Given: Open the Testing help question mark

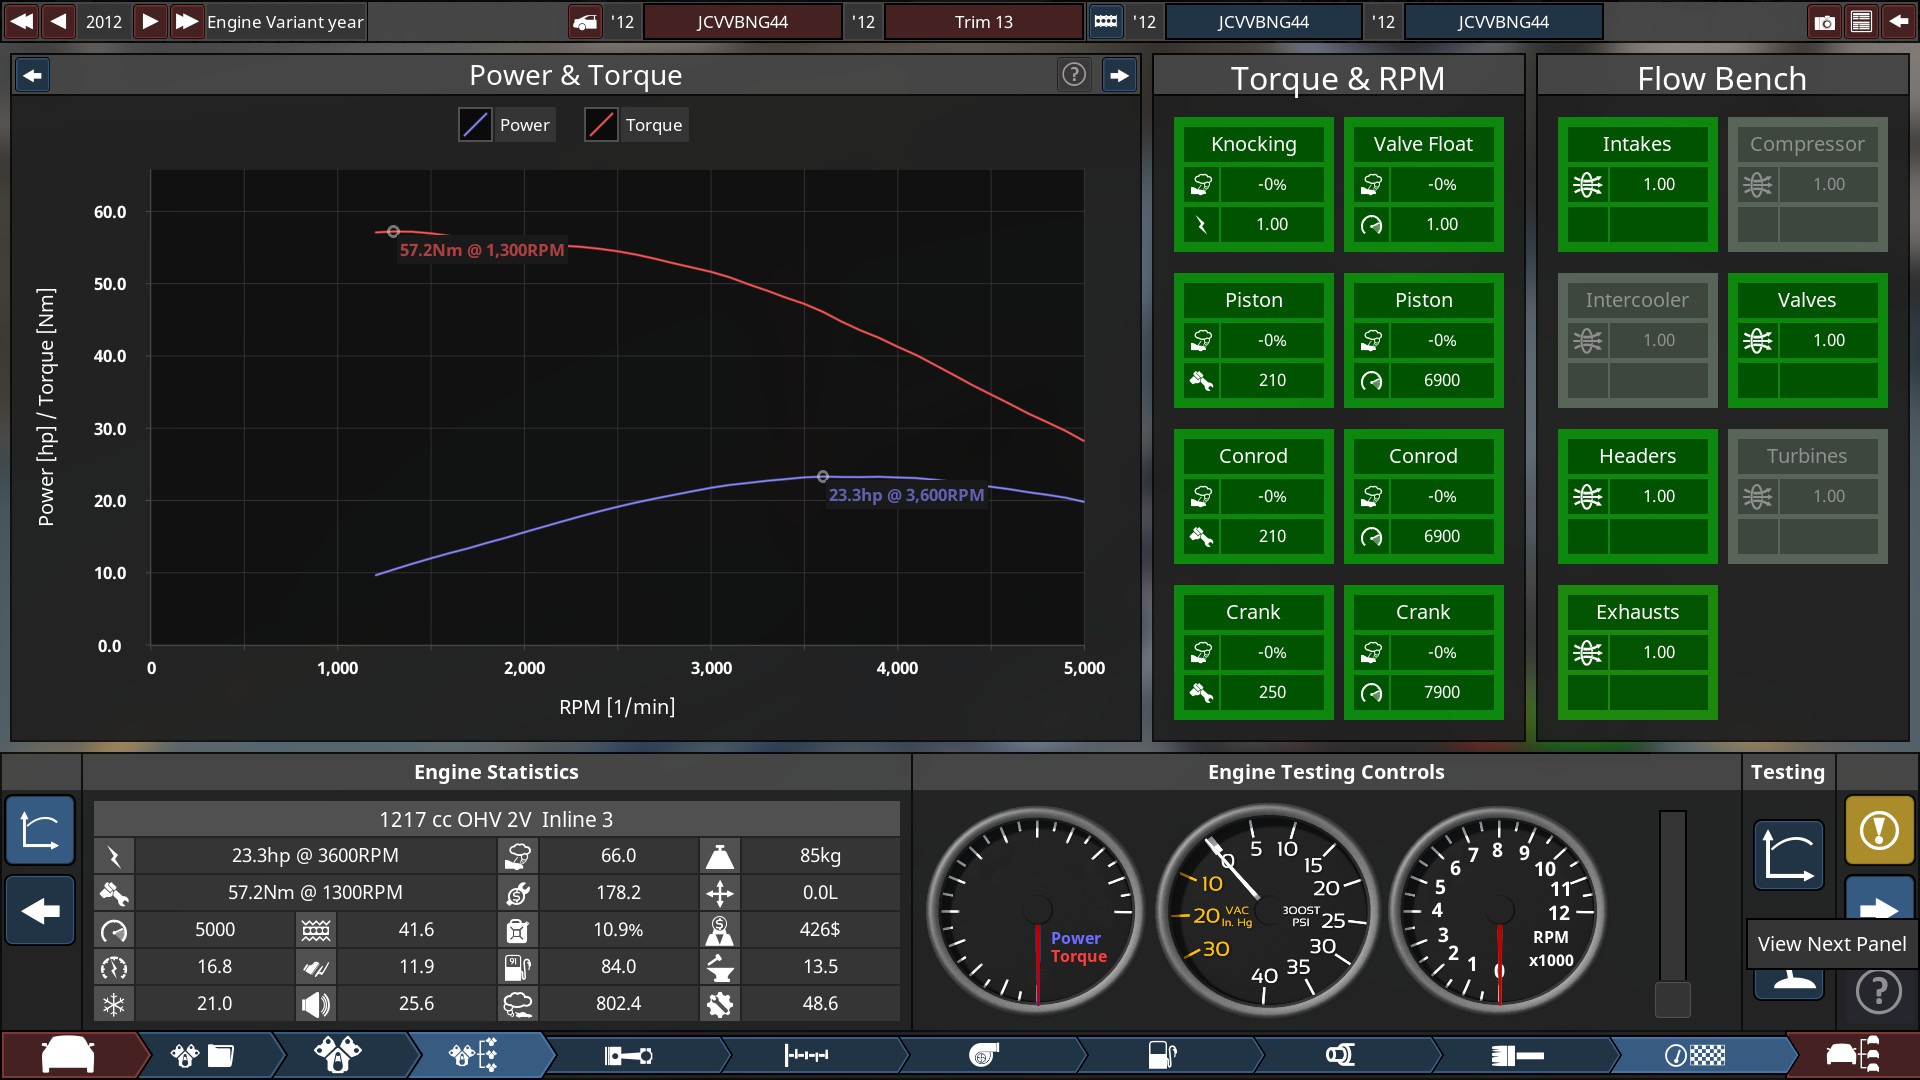Looking at the screenshot, I should [1879, 992].
